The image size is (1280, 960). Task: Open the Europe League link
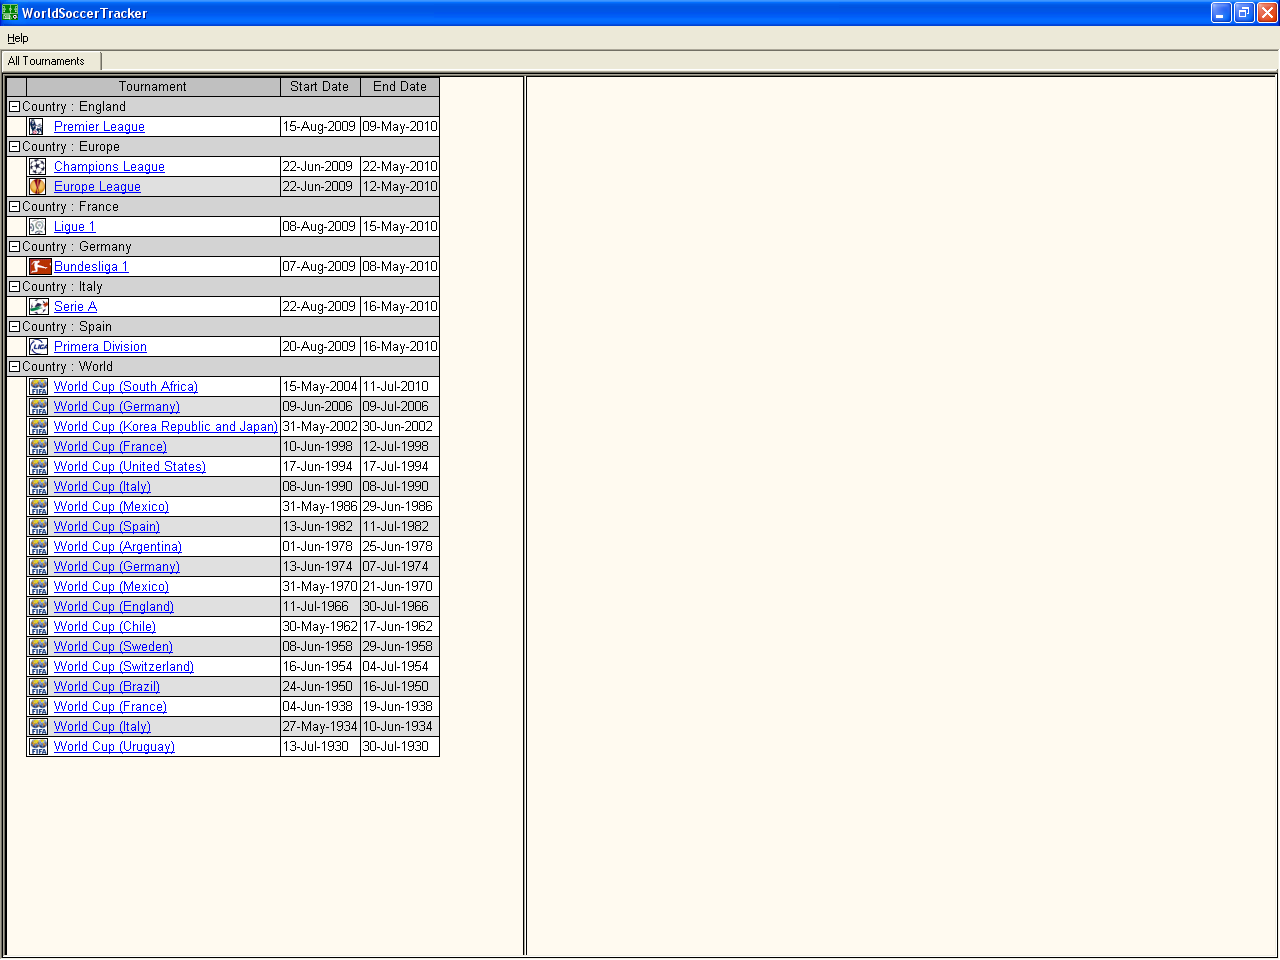click(97, 187)
